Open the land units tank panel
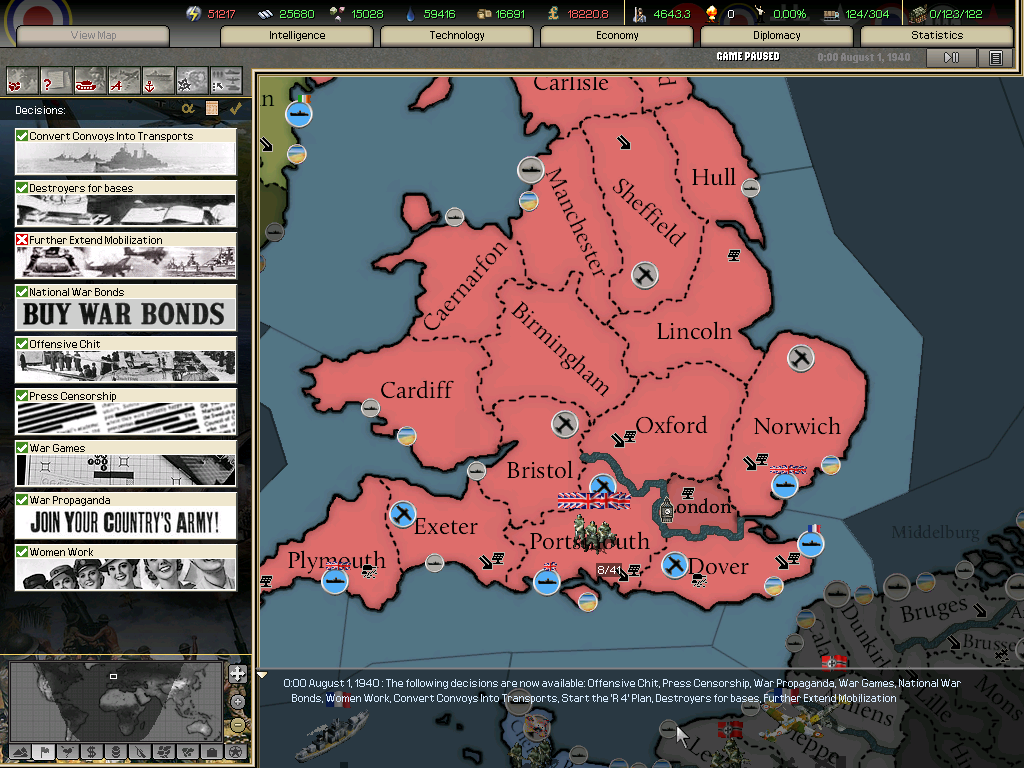 tap(90, 82)
